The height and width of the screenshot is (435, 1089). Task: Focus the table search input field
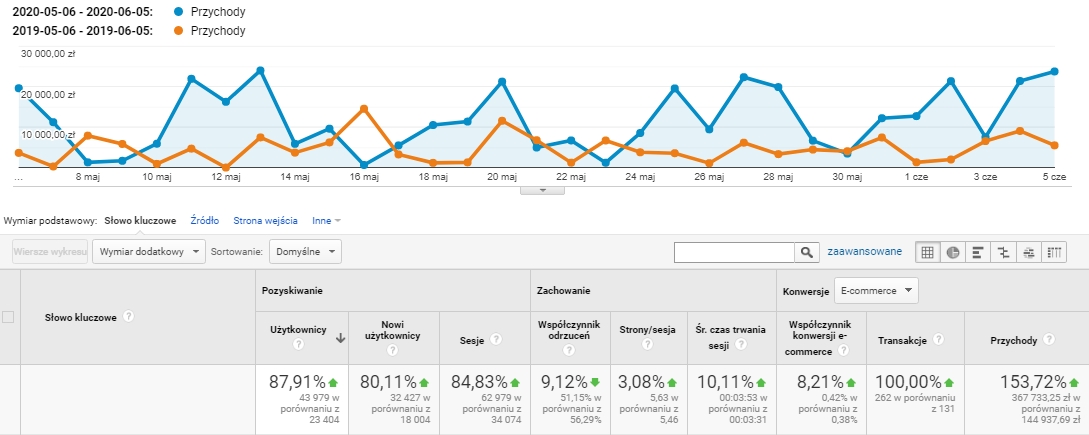(x=734, y=252)
